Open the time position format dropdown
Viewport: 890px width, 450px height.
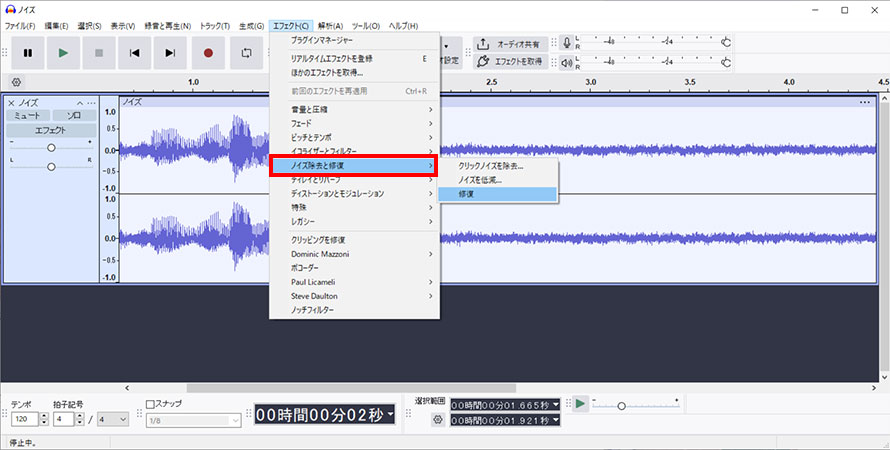pyautogui.click(x=391, y=414)
